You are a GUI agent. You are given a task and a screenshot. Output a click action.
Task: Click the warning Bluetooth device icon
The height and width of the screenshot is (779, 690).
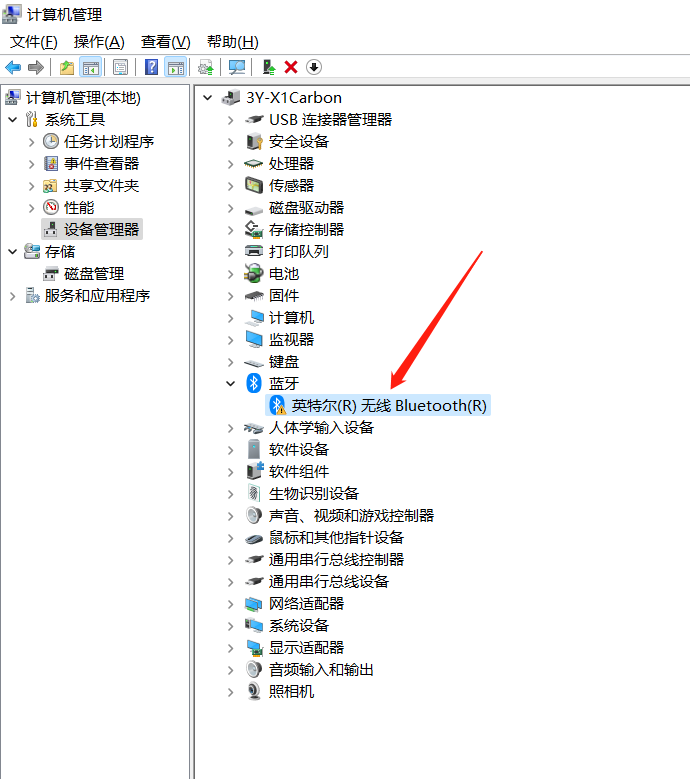[278, 405]
